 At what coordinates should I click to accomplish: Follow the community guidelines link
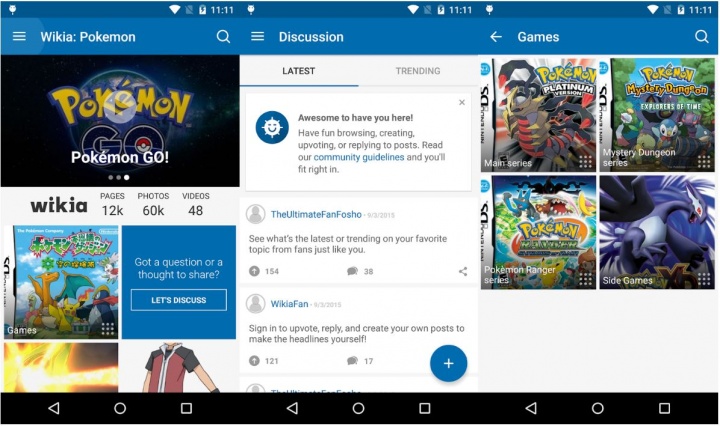click(359, 157)
